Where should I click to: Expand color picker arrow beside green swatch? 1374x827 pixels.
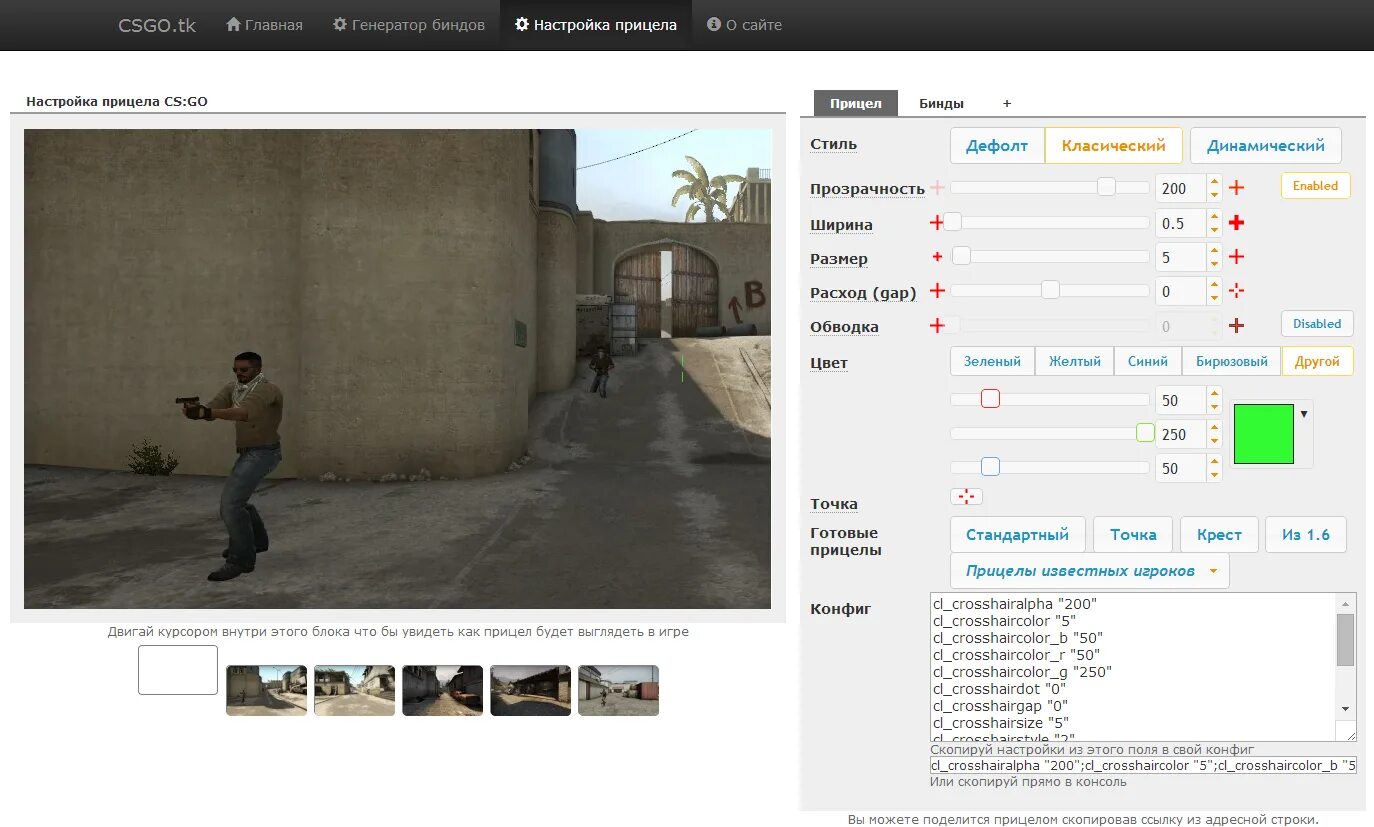(x=1303, y=413)
